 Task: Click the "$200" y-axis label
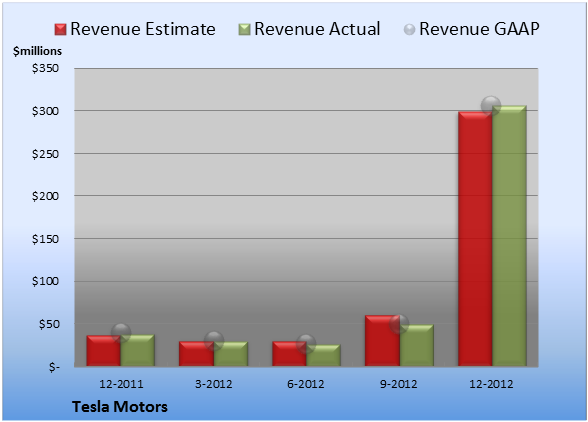[45, 196]
